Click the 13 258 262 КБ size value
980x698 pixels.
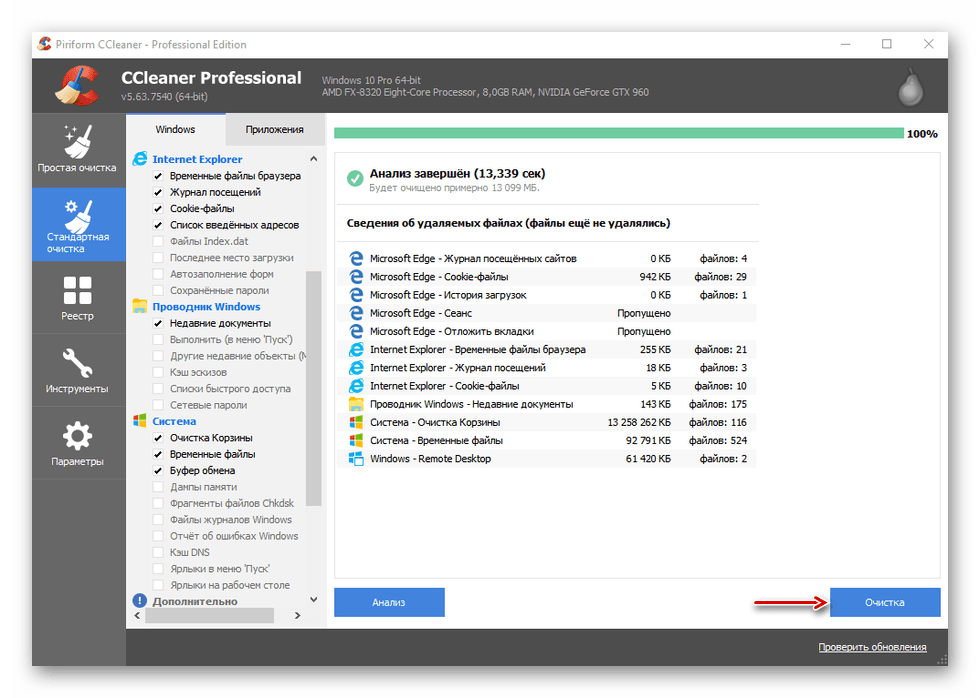coord(639,422)
